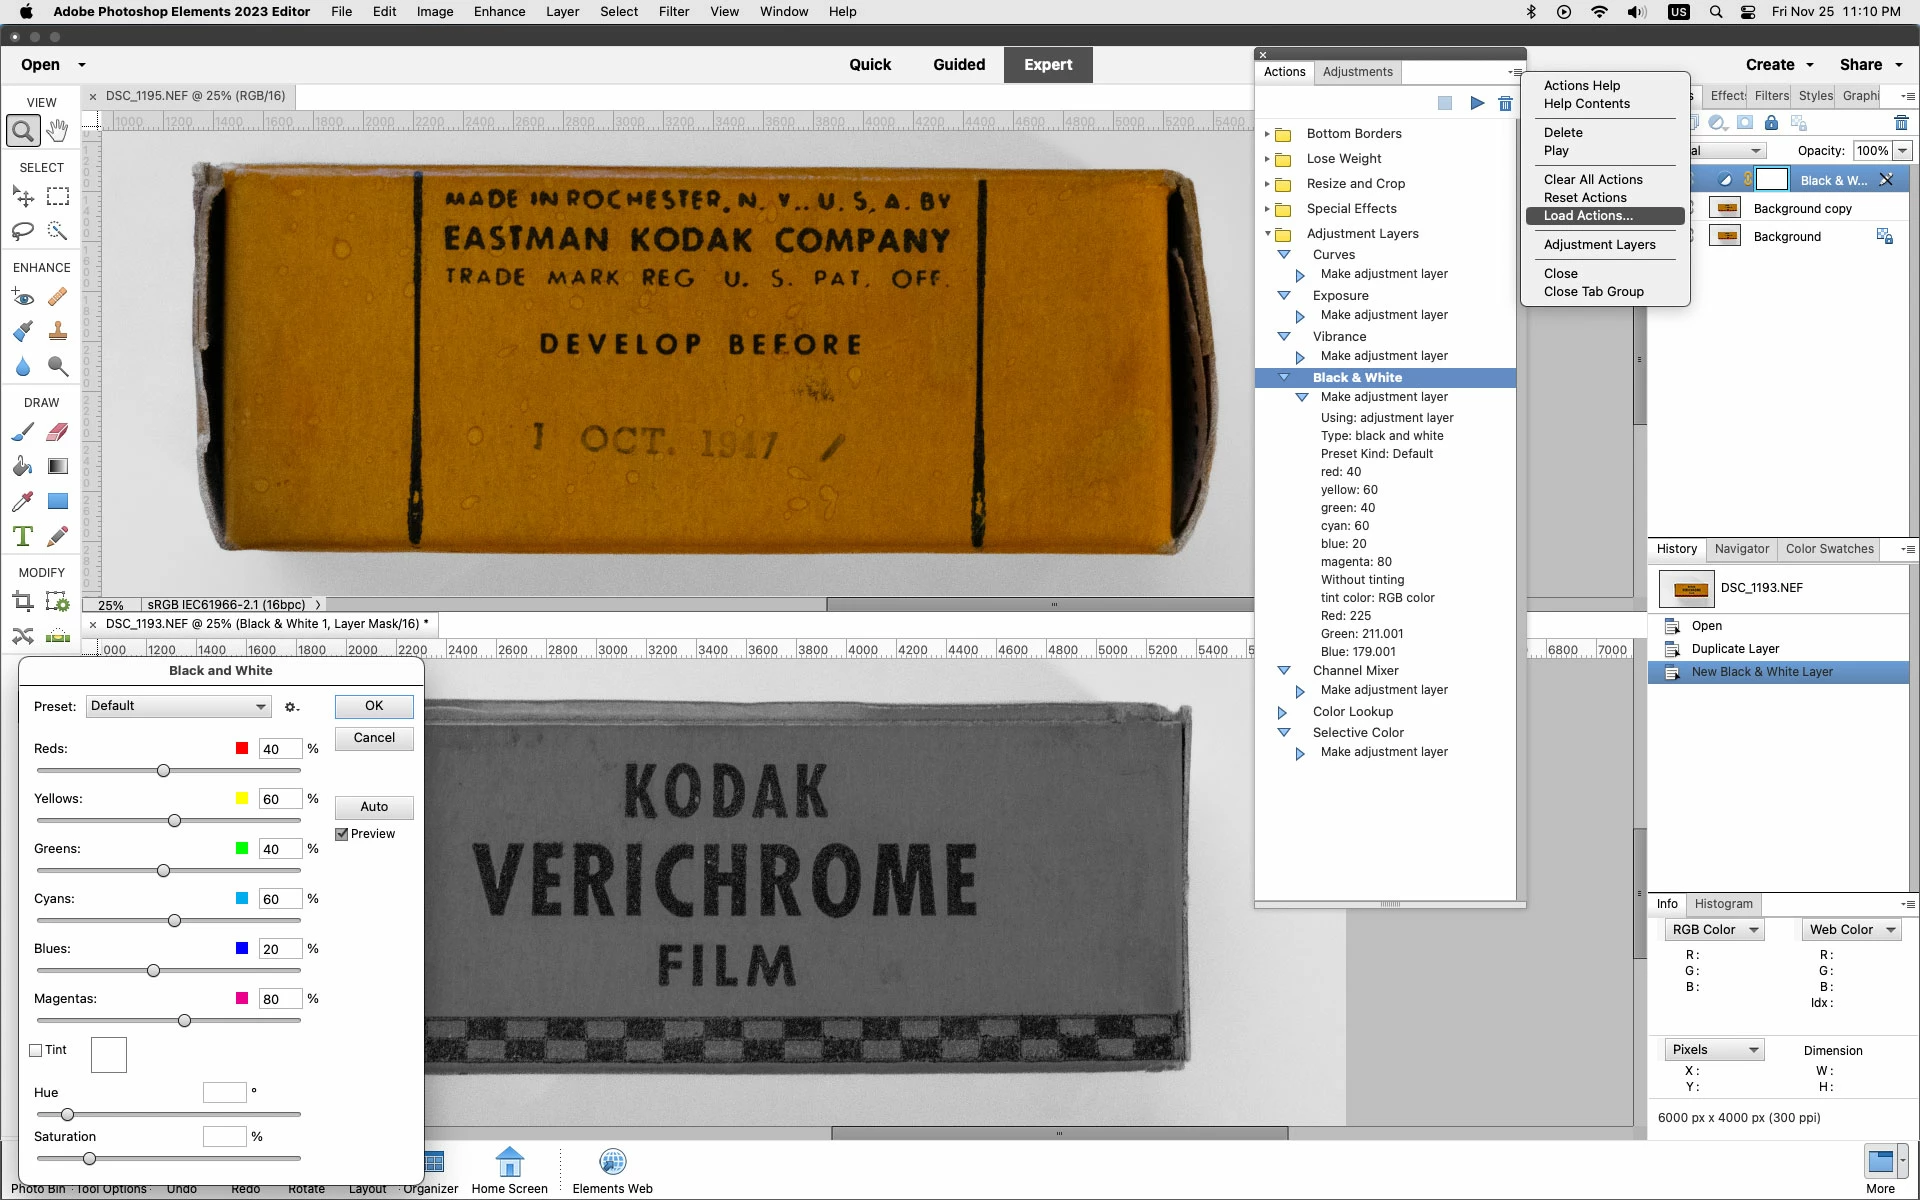The image size is (1920, 1200).
Task: Collapse the Curves action
Action: coord(1284,255)
